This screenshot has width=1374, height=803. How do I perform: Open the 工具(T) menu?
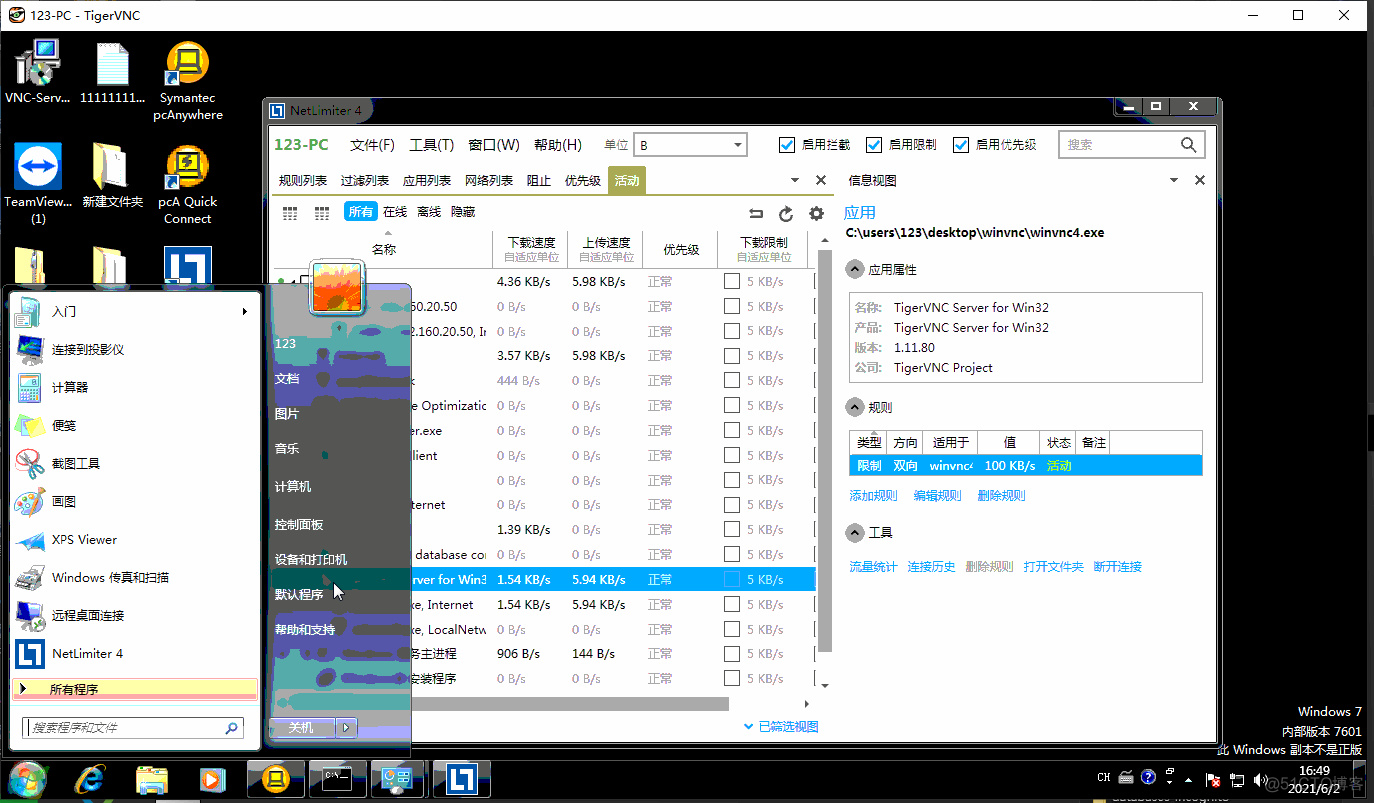432,145
